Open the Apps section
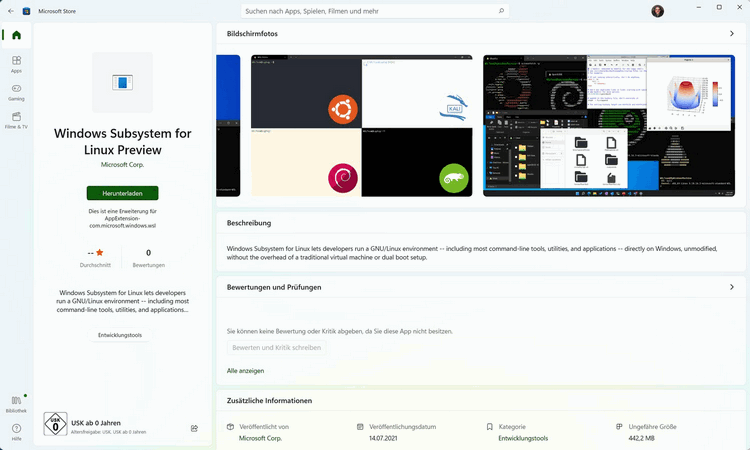The width and height of the screenshot is (750, 450). (16, 64)
